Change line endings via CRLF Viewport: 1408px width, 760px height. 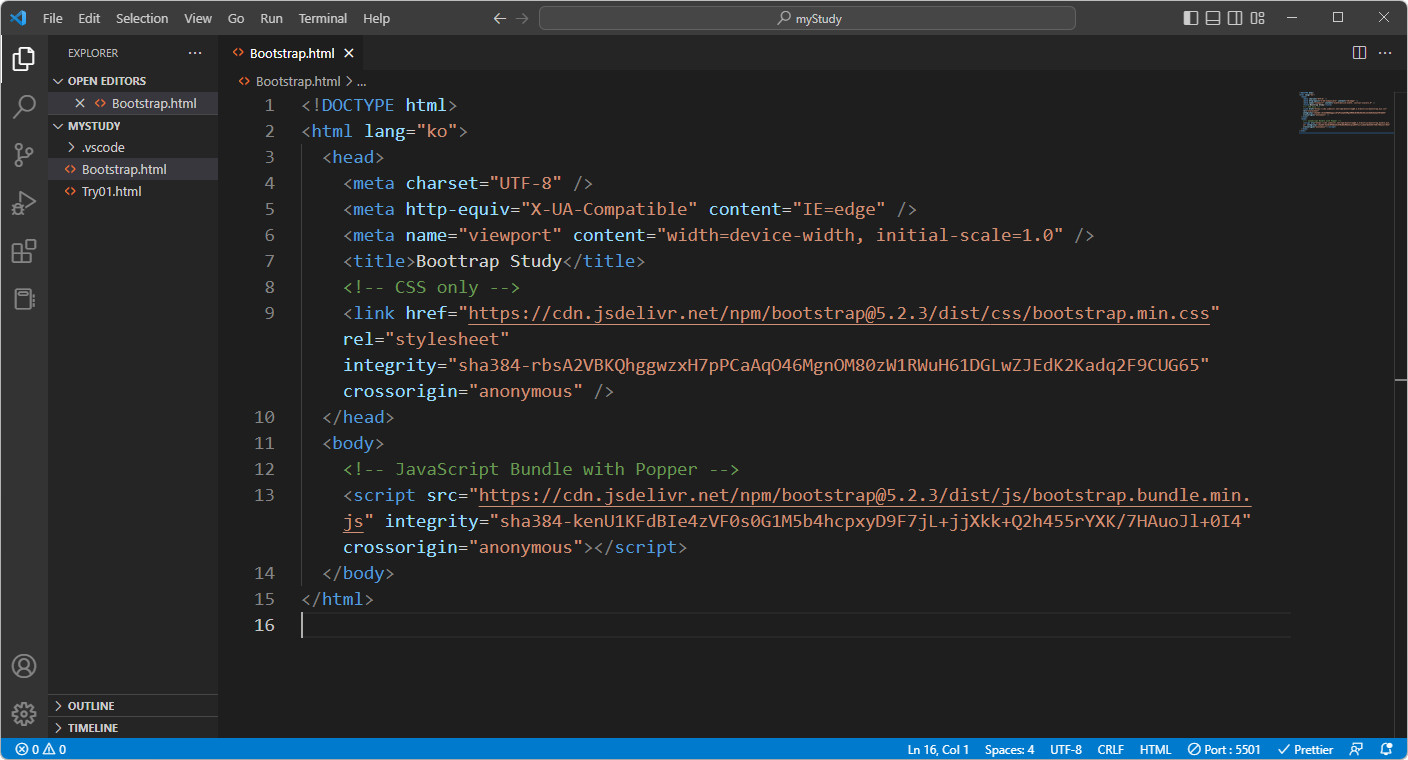tap(1111, 749)
